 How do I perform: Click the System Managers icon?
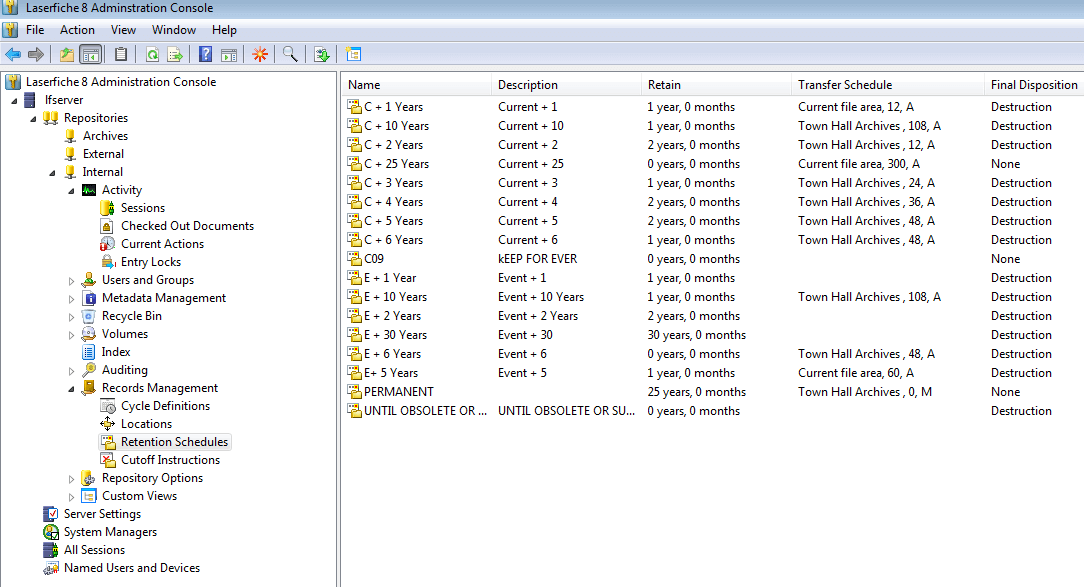[50, 532]
